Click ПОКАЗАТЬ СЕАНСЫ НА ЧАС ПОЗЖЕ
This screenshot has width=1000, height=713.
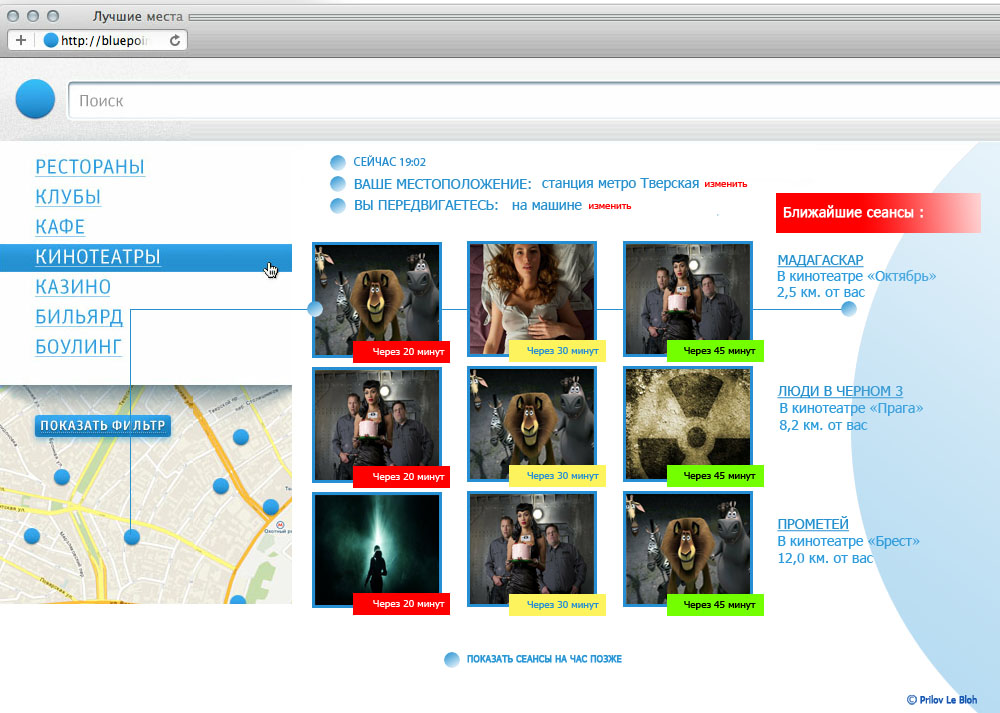click(x=544, y=660)
